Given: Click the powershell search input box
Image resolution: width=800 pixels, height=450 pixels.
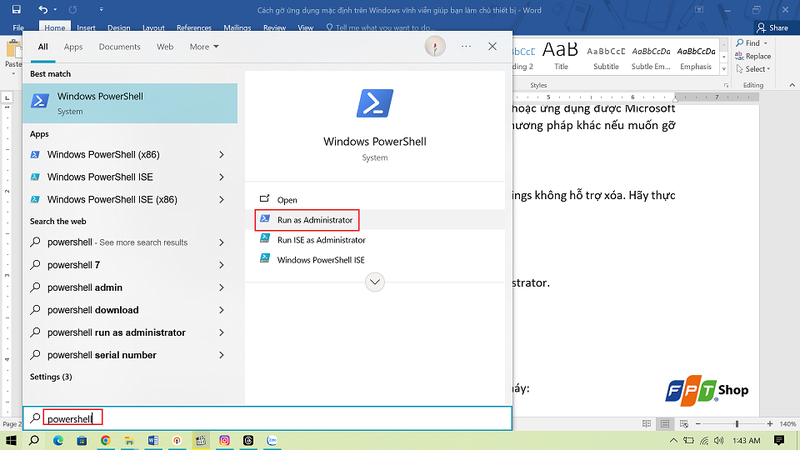Looking at the screenshot, I should pos(267,418).
